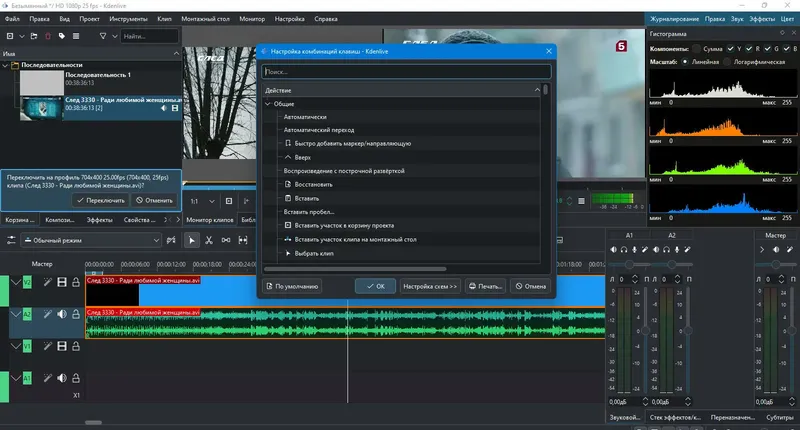The width and height of the screenshot is (800, 430).
Task: Mute the A2 audio track
Action: [61, 314]
